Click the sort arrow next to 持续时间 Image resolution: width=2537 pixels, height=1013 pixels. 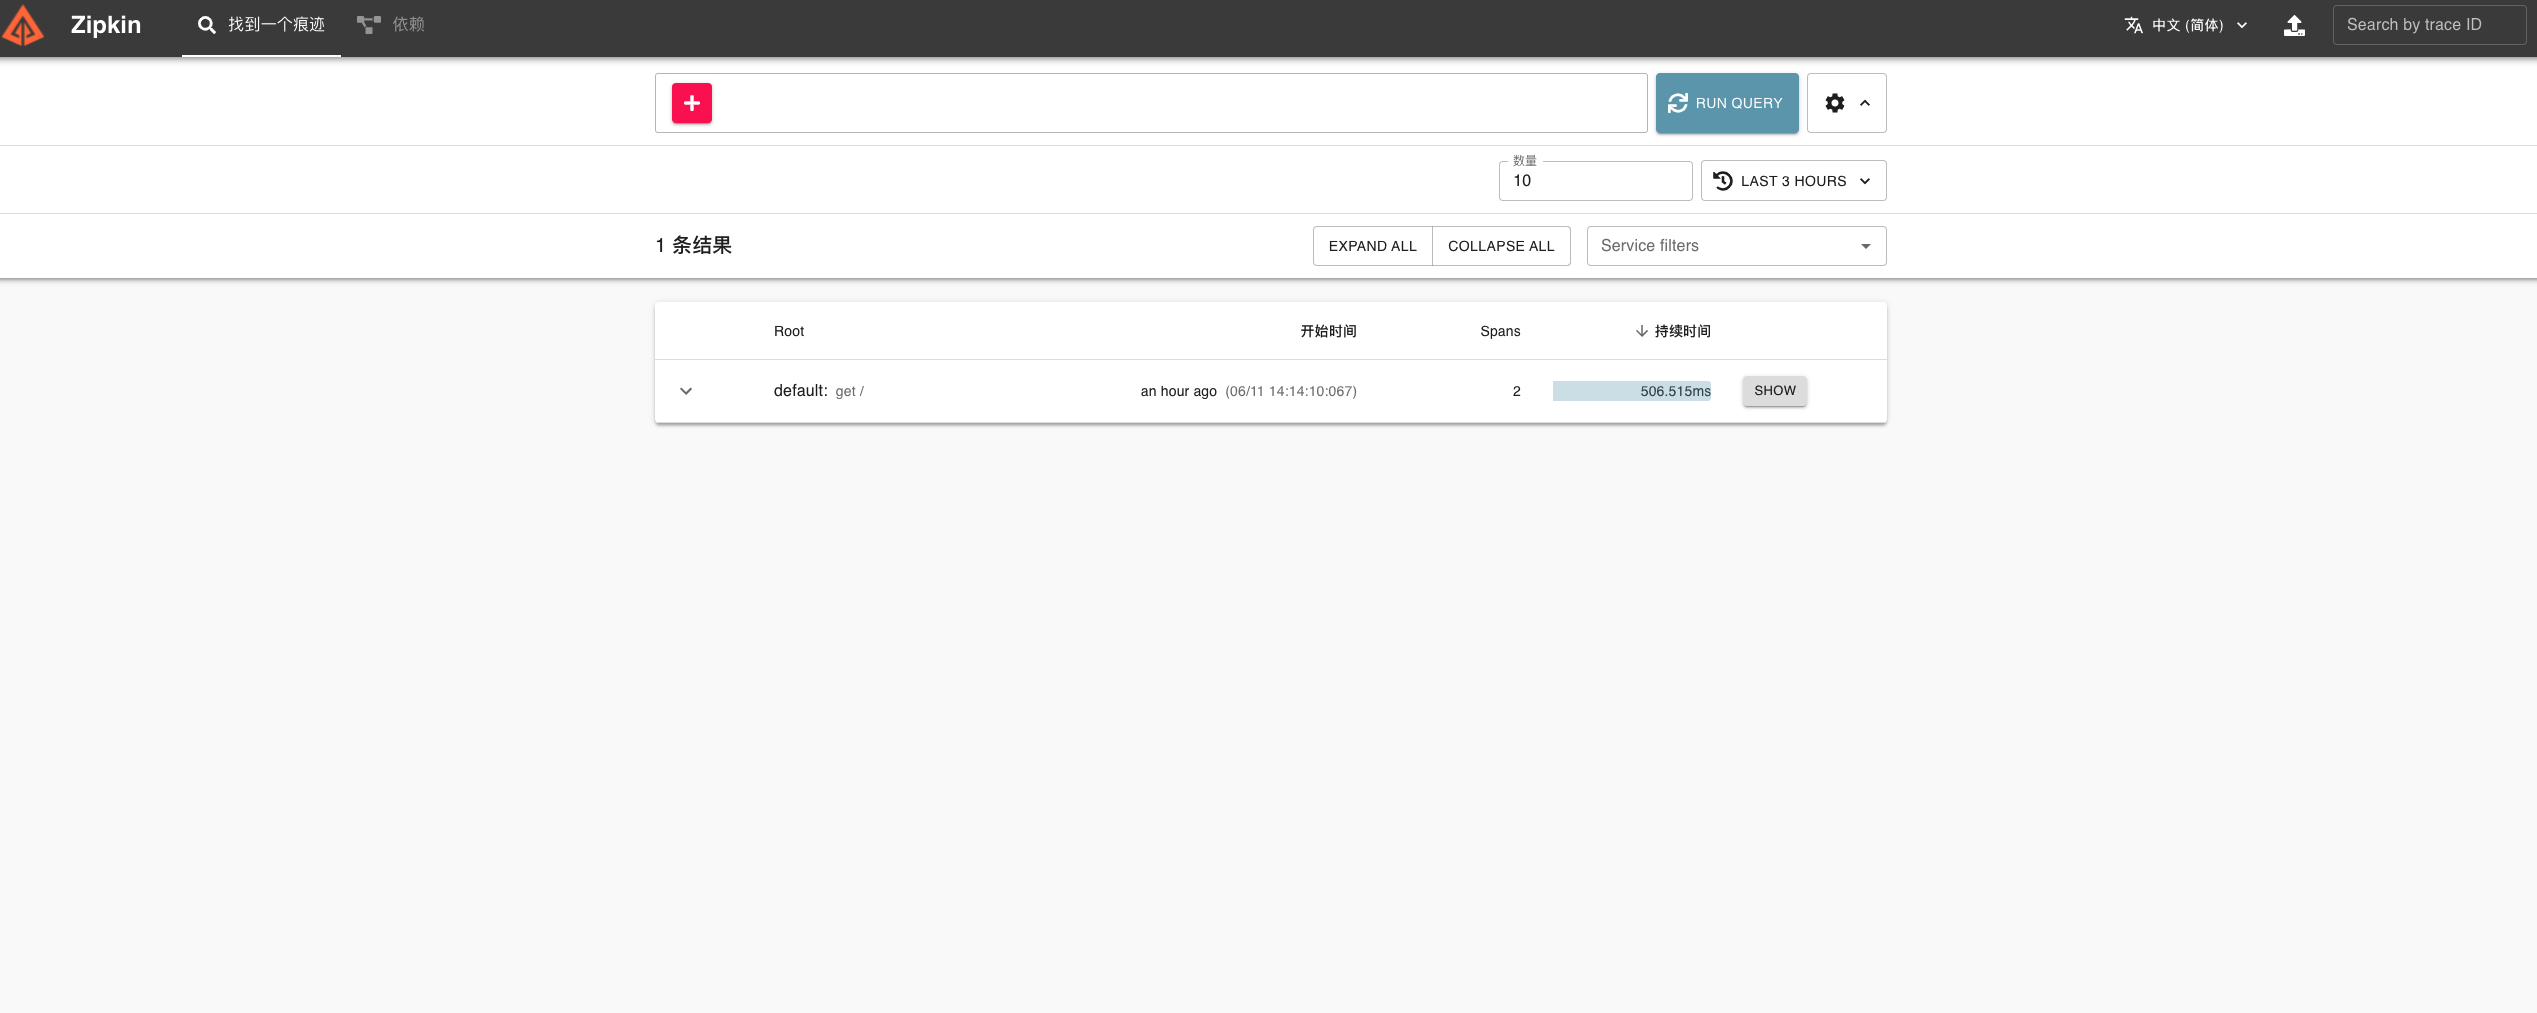[1642, 331]
